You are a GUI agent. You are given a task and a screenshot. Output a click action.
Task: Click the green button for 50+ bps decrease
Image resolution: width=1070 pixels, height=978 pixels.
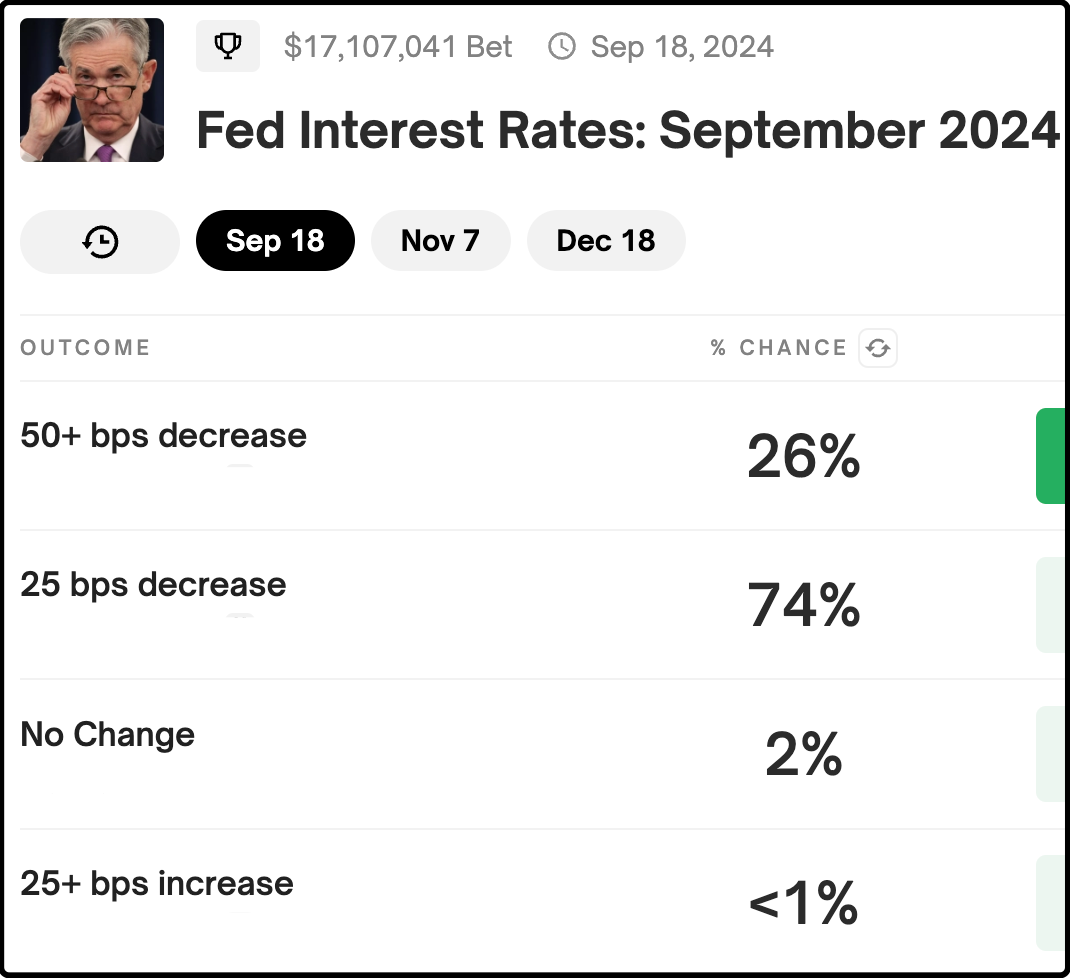coord(1050,456)
